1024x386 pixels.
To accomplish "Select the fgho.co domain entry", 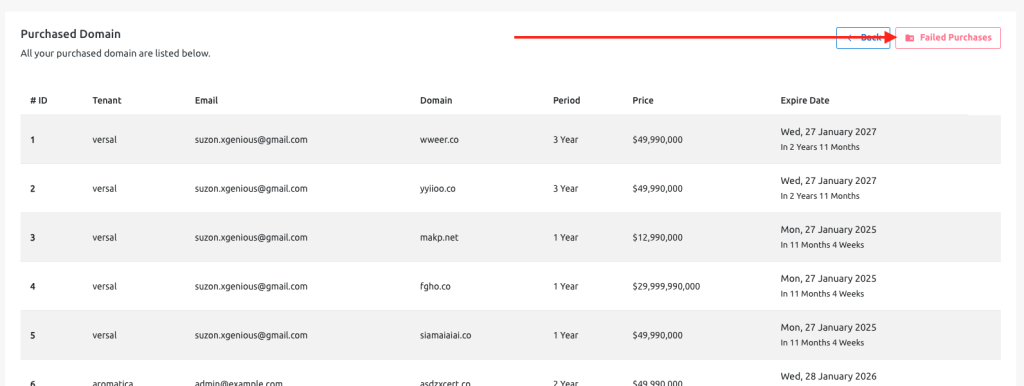I will click(434, 286).
